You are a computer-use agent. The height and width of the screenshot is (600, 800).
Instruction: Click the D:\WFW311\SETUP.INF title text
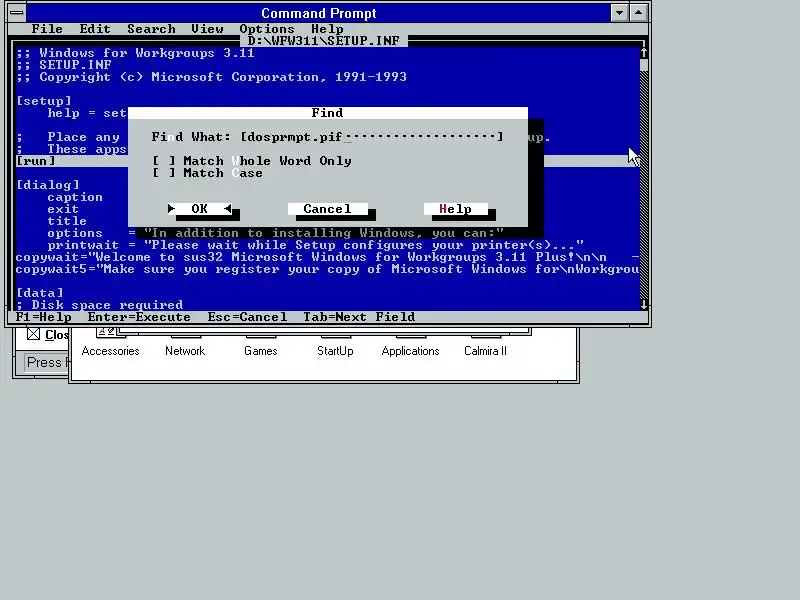click(x=323, y=41)
